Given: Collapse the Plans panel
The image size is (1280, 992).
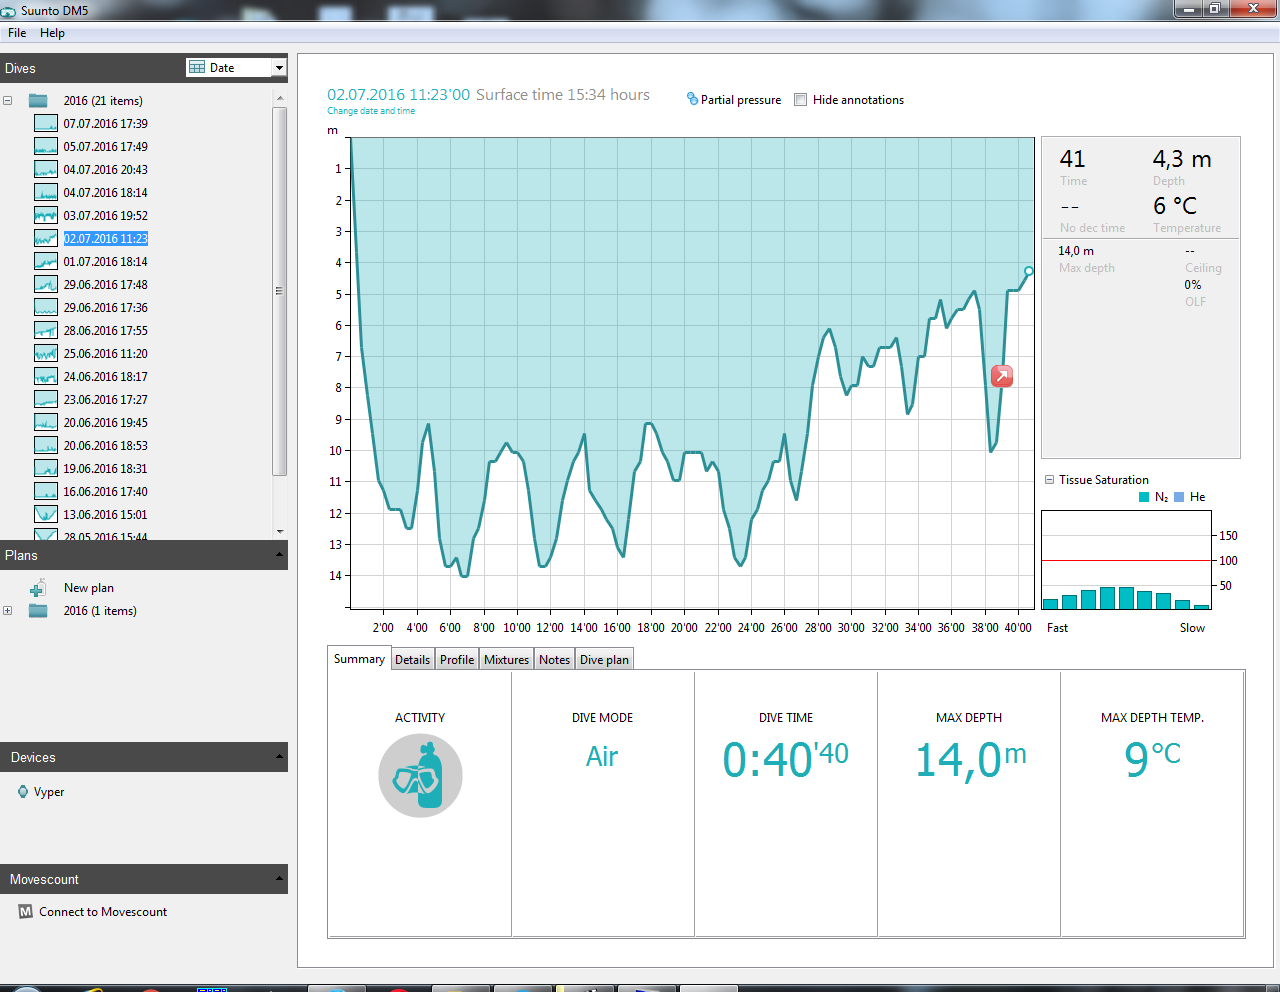Looking at the screenshot, I should pos(279,555).
